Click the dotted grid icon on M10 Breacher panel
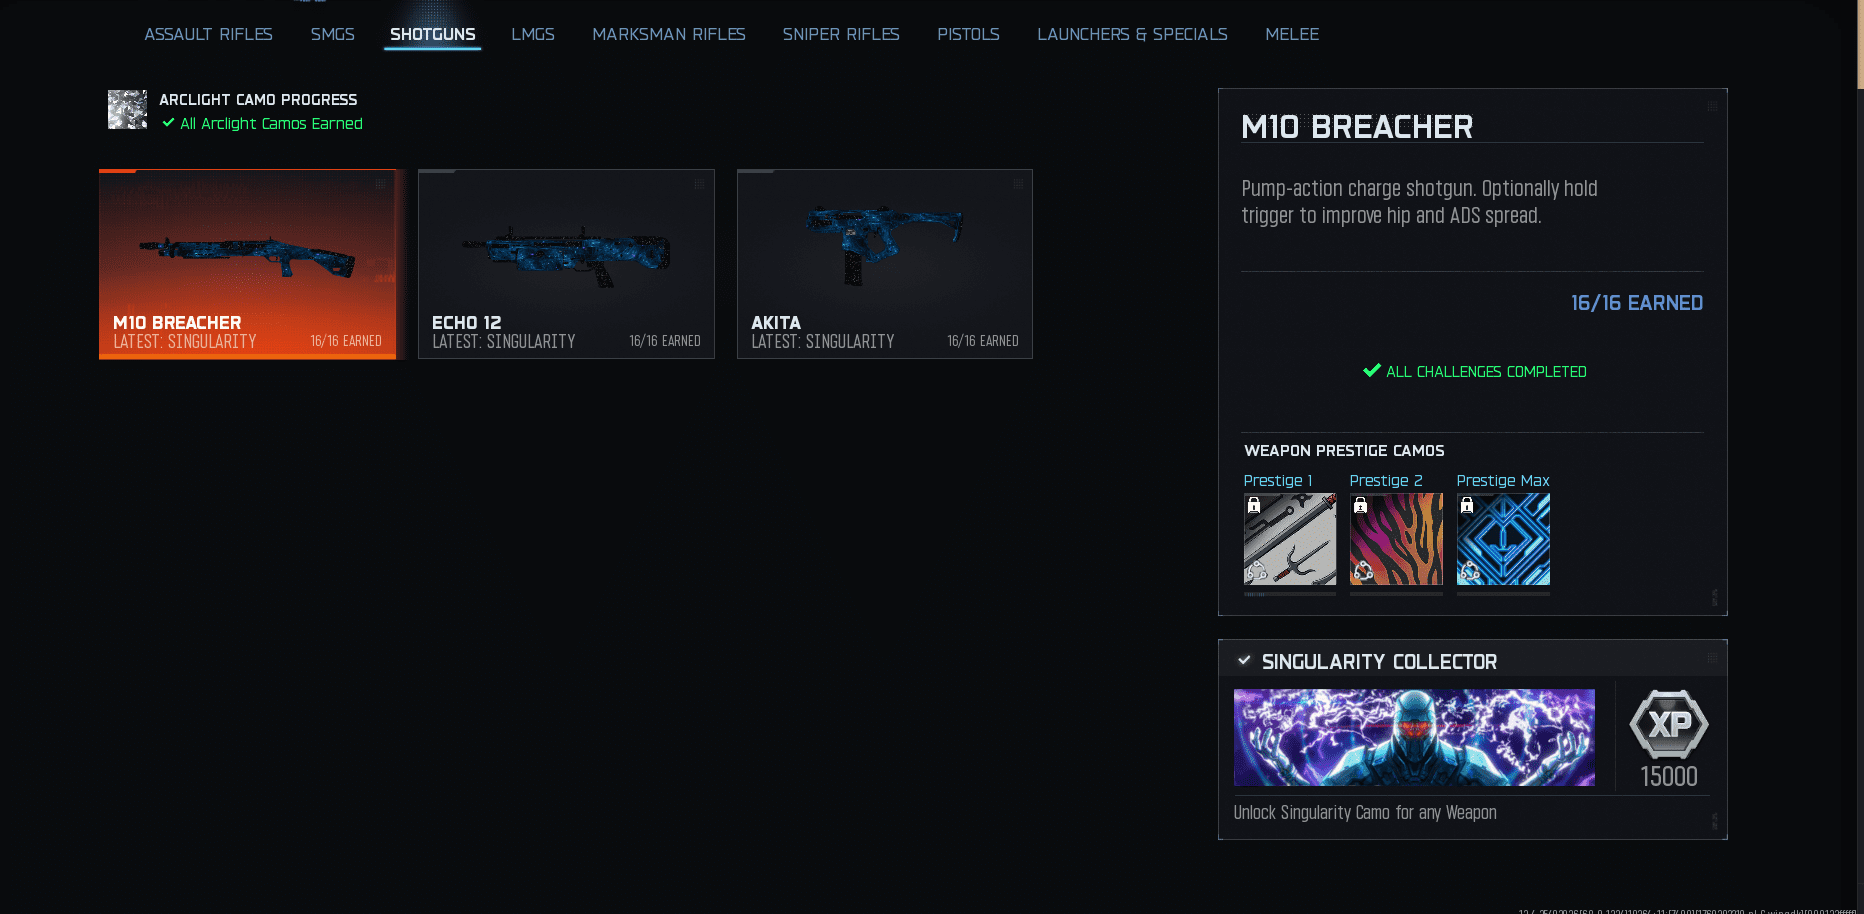 pyautogui.click(x=1712, y=106)
